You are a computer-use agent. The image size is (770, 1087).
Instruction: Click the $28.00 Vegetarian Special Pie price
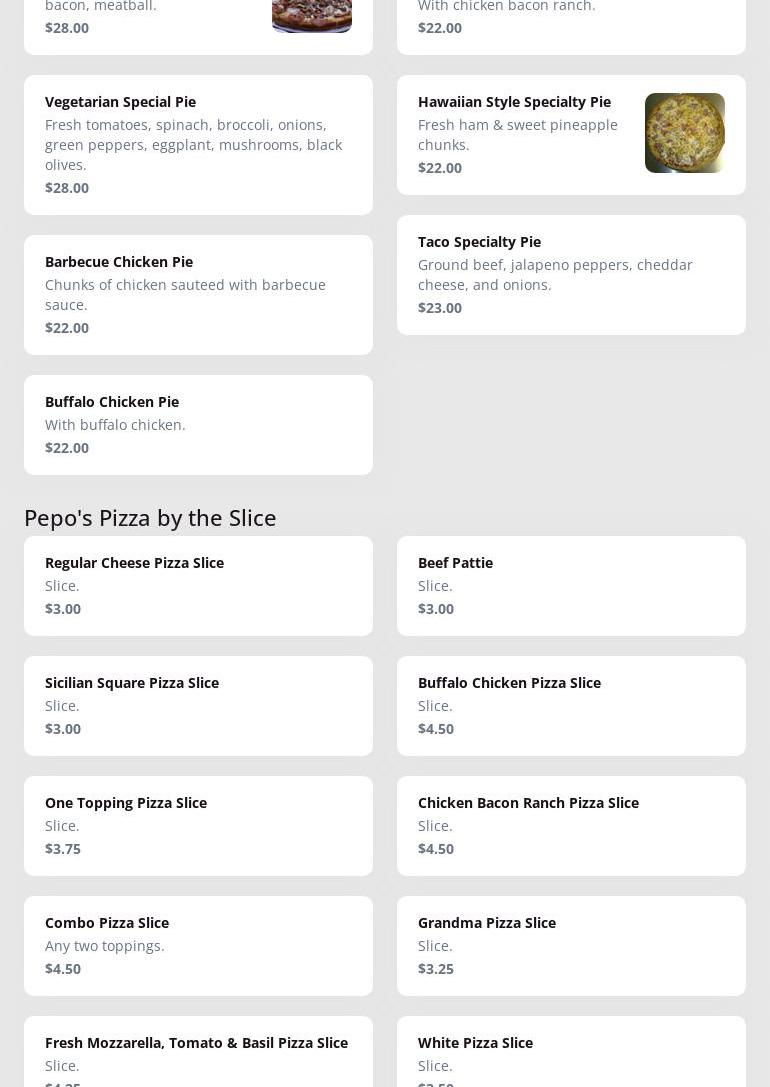click(x=67, y=188)
